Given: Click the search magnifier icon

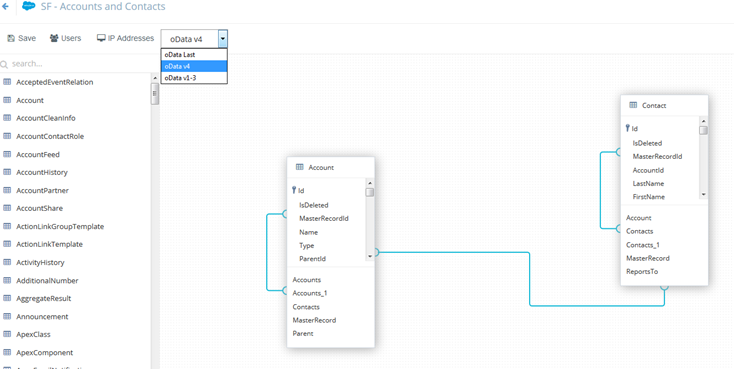Looking at the screenshot, I should point(4,64).
